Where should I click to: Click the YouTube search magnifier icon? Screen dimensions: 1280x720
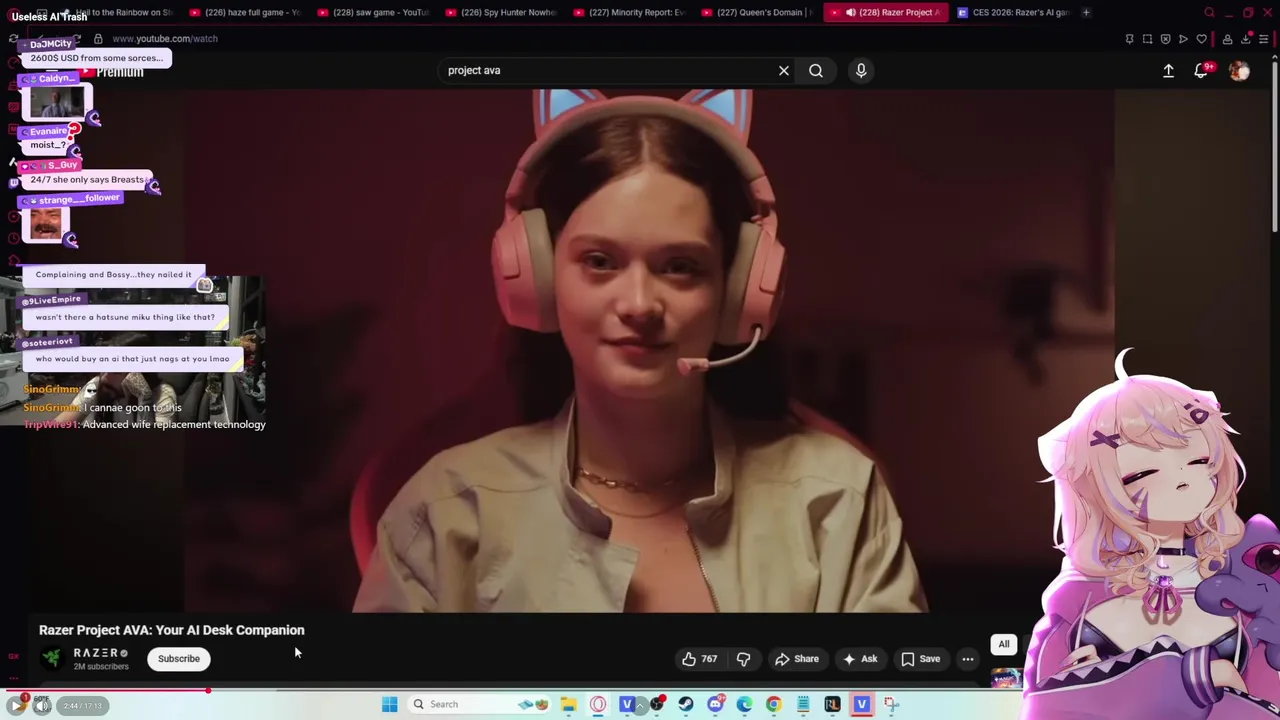(x=816, y=70)
